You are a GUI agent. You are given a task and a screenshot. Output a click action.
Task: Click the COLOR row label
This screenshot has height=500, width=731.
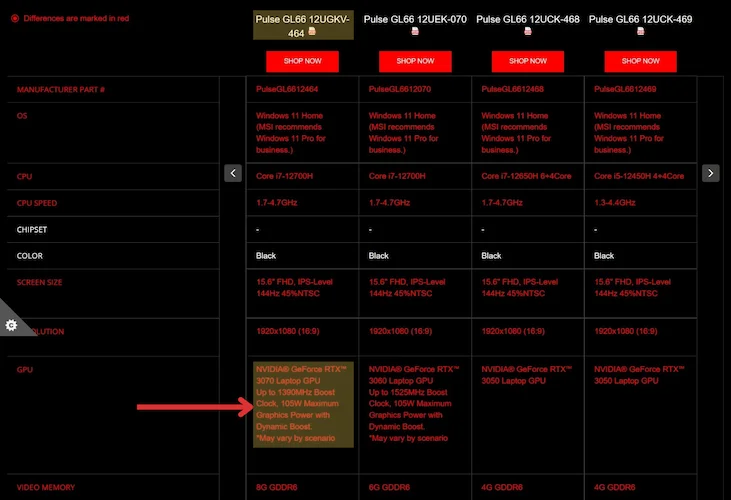click(29, 256)
